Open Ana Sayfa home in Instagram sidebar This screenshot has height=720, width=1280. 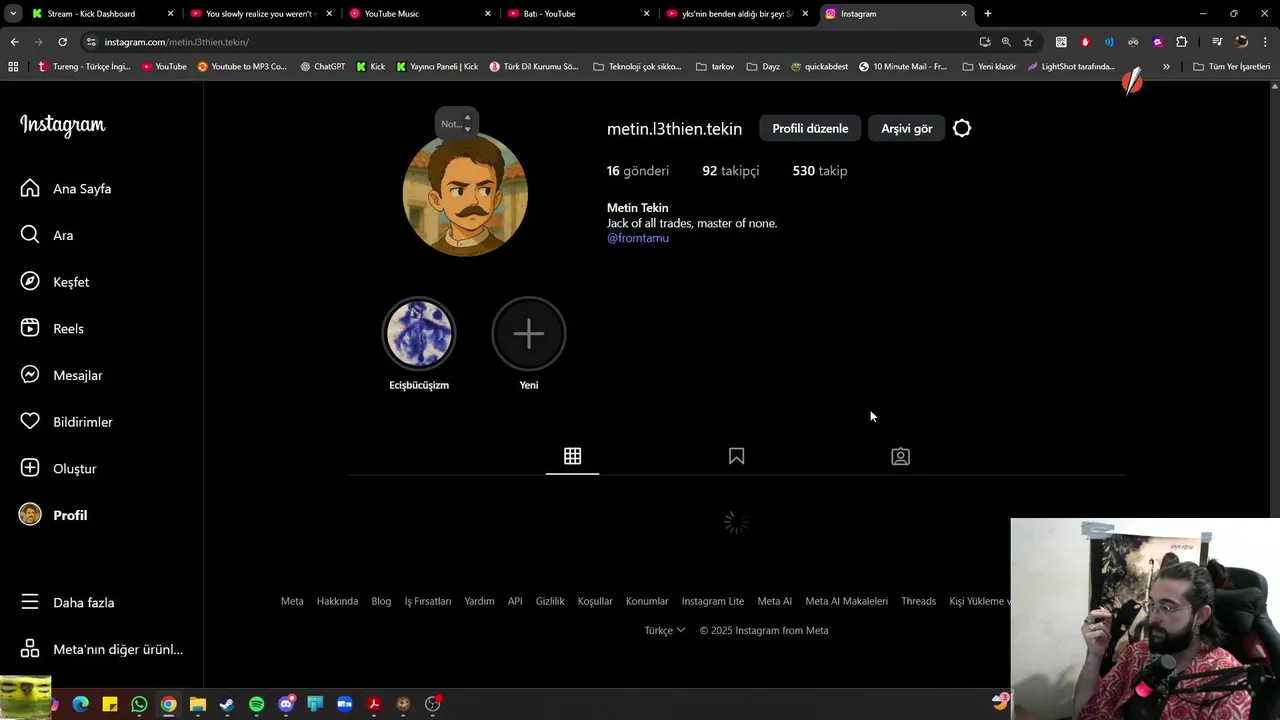point(66,188)
